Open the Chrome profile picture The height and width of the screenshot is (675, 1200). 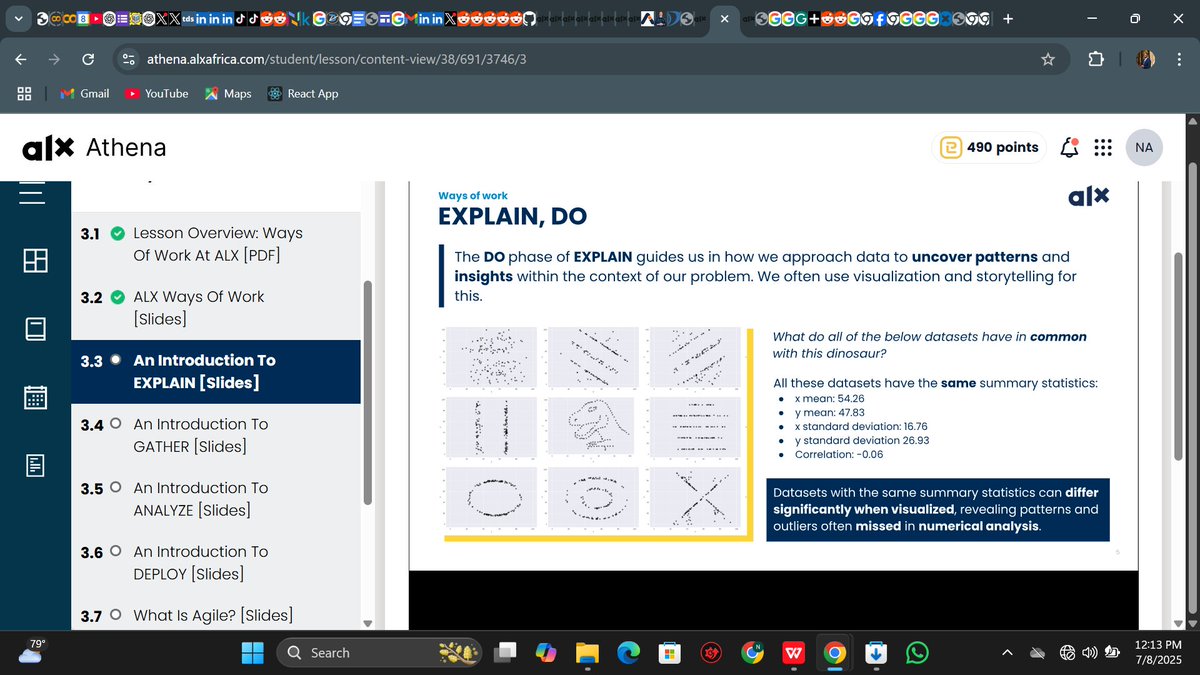(x=1146, y=59)
